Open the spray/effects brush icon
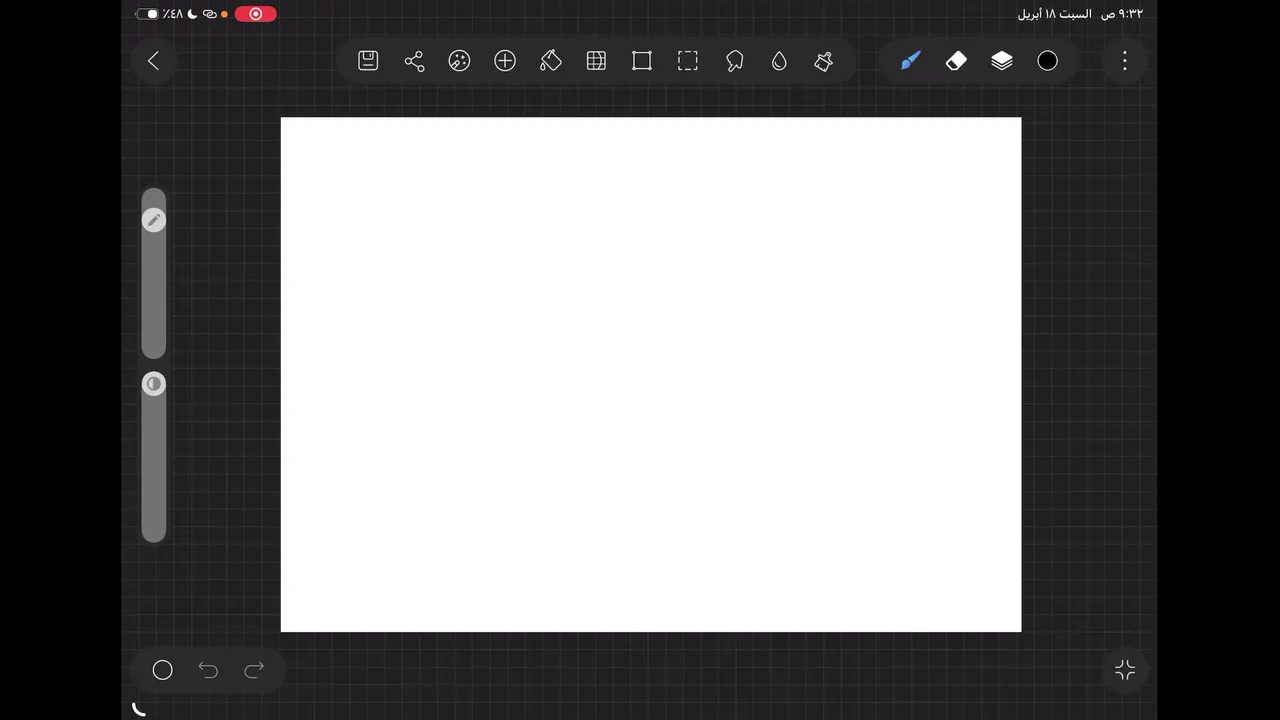 point(824,61)
